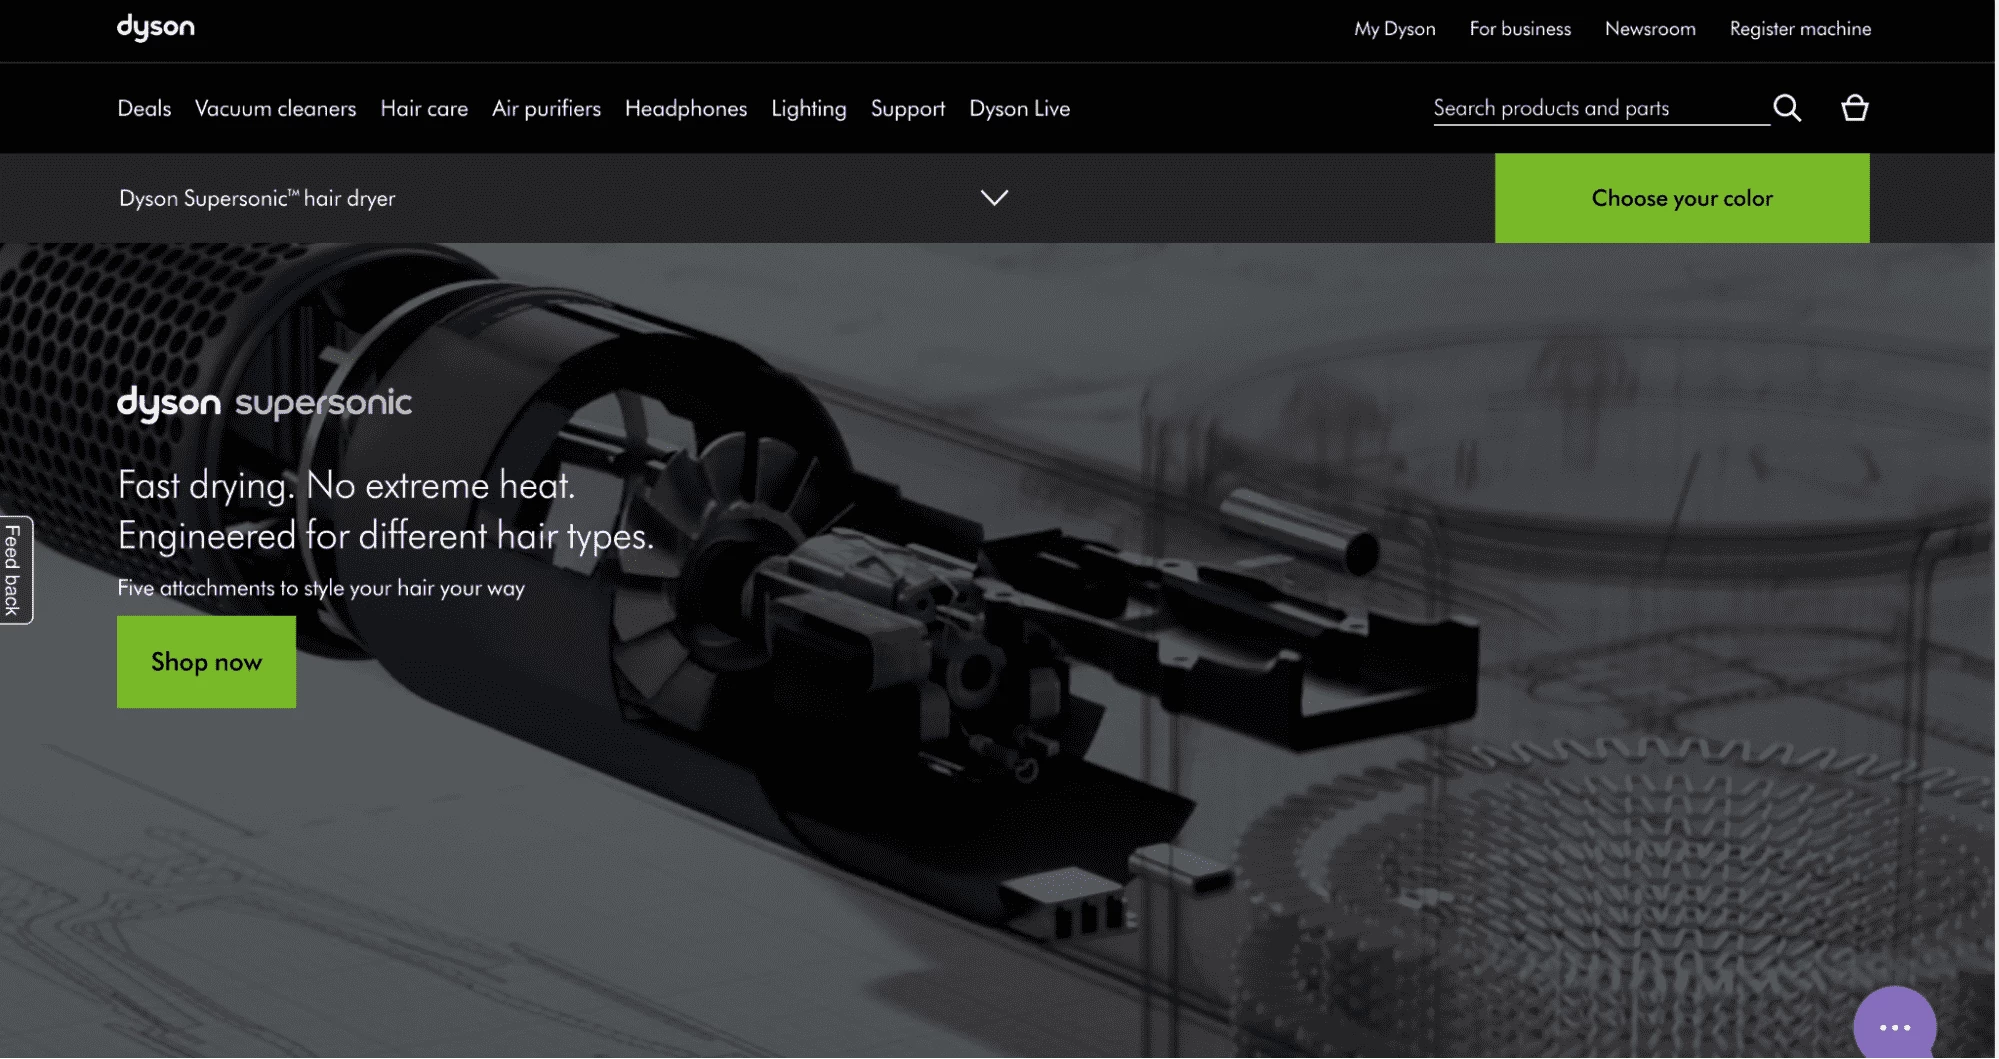Open the Headphones menu

click(x=686, y=108)
